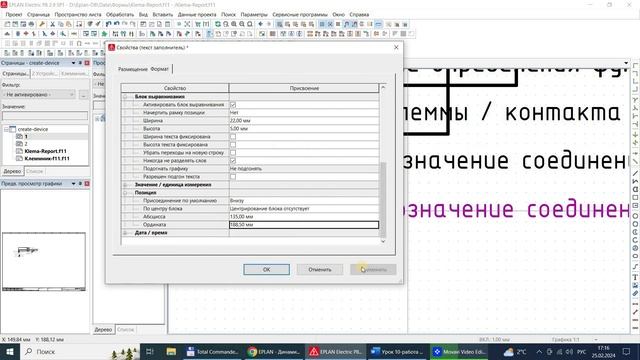Click the magnifier Zoom in icon

(x=234, y=24)
